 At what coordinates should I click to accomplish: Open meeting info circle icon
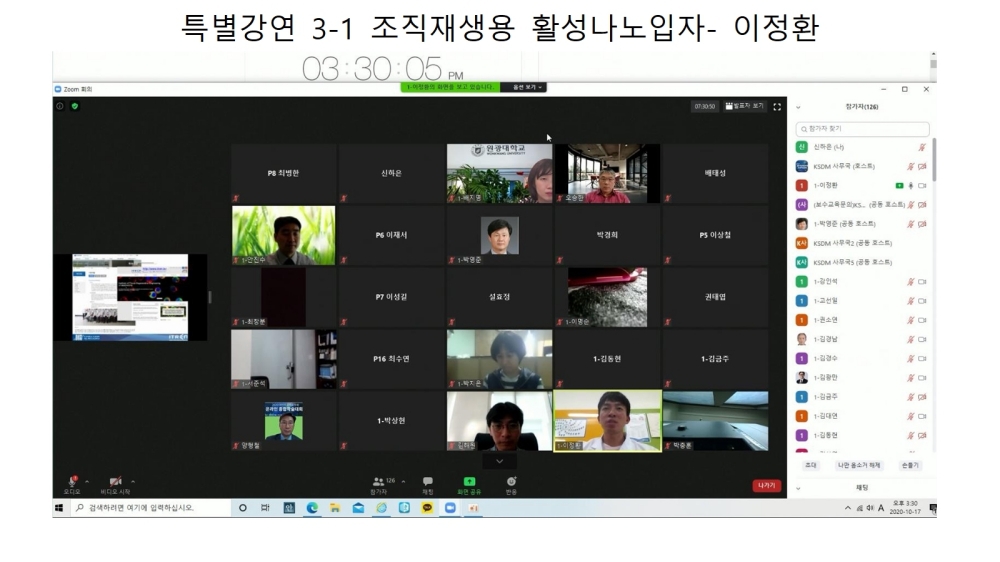pos(60,106)
